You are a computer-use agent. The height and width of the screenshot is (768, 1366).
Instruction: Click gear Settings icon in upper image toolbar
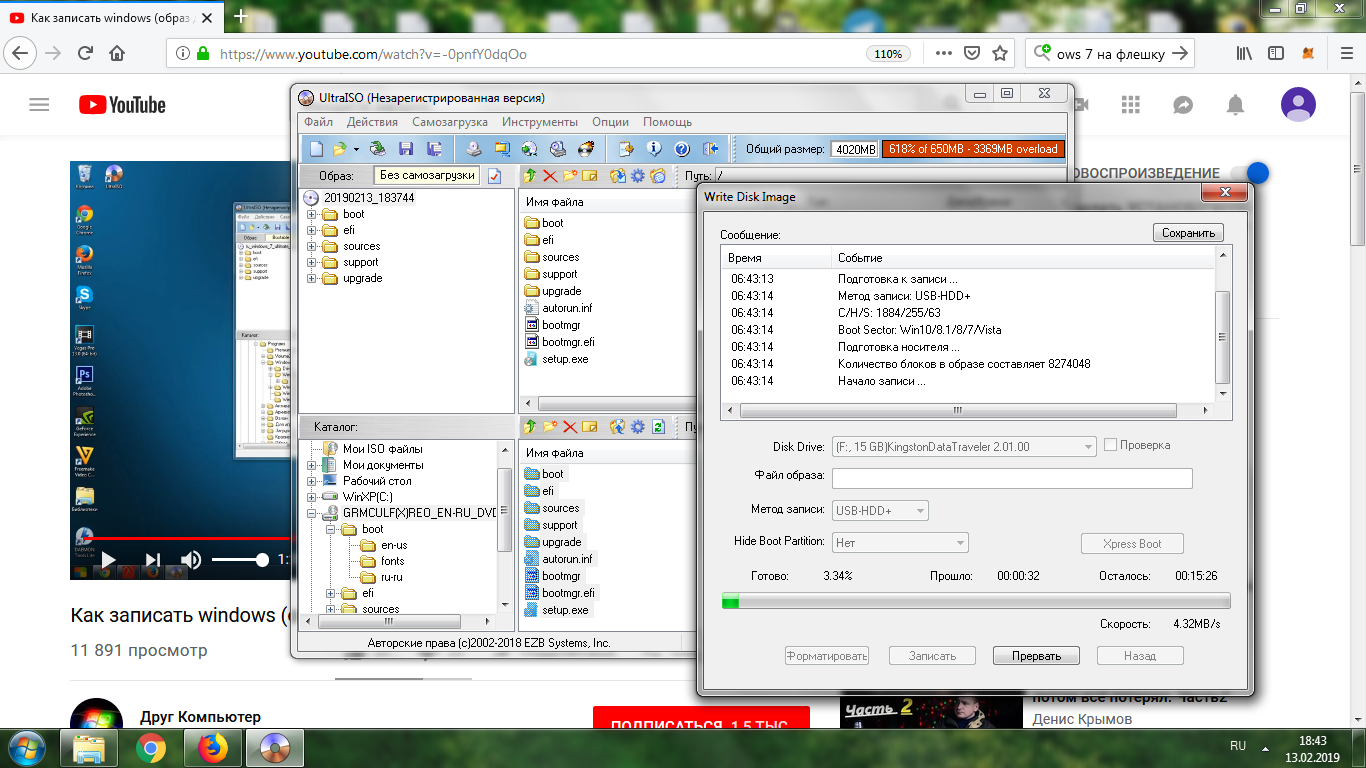pos(637,176)
